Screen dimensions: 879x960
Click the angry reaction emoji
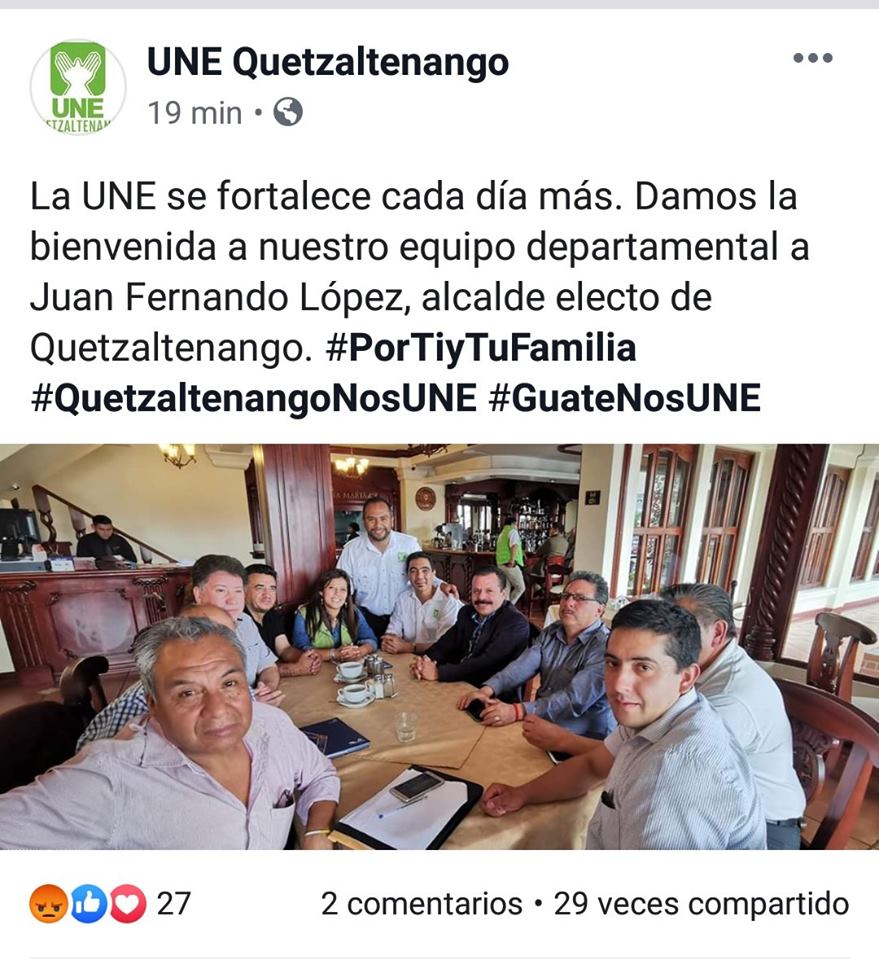48,904
